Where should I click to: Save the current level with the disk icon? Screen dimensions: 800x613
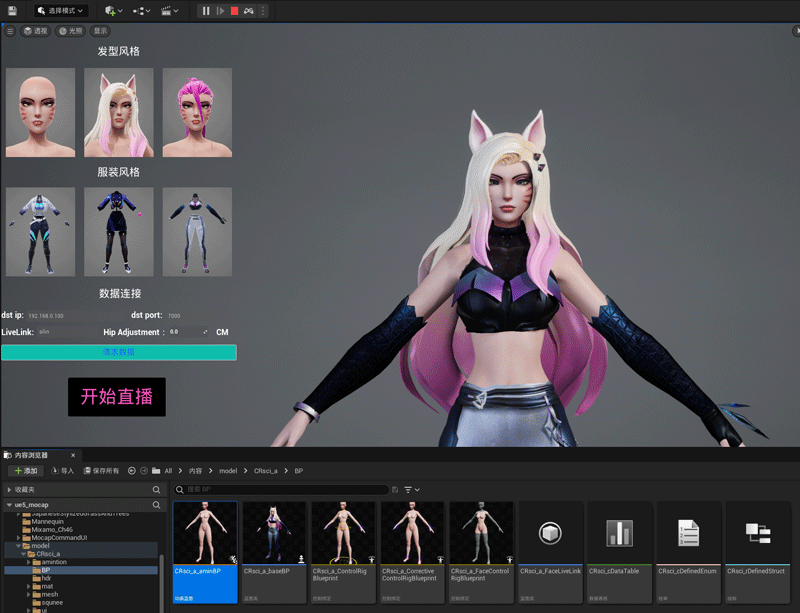coord(12,10)
